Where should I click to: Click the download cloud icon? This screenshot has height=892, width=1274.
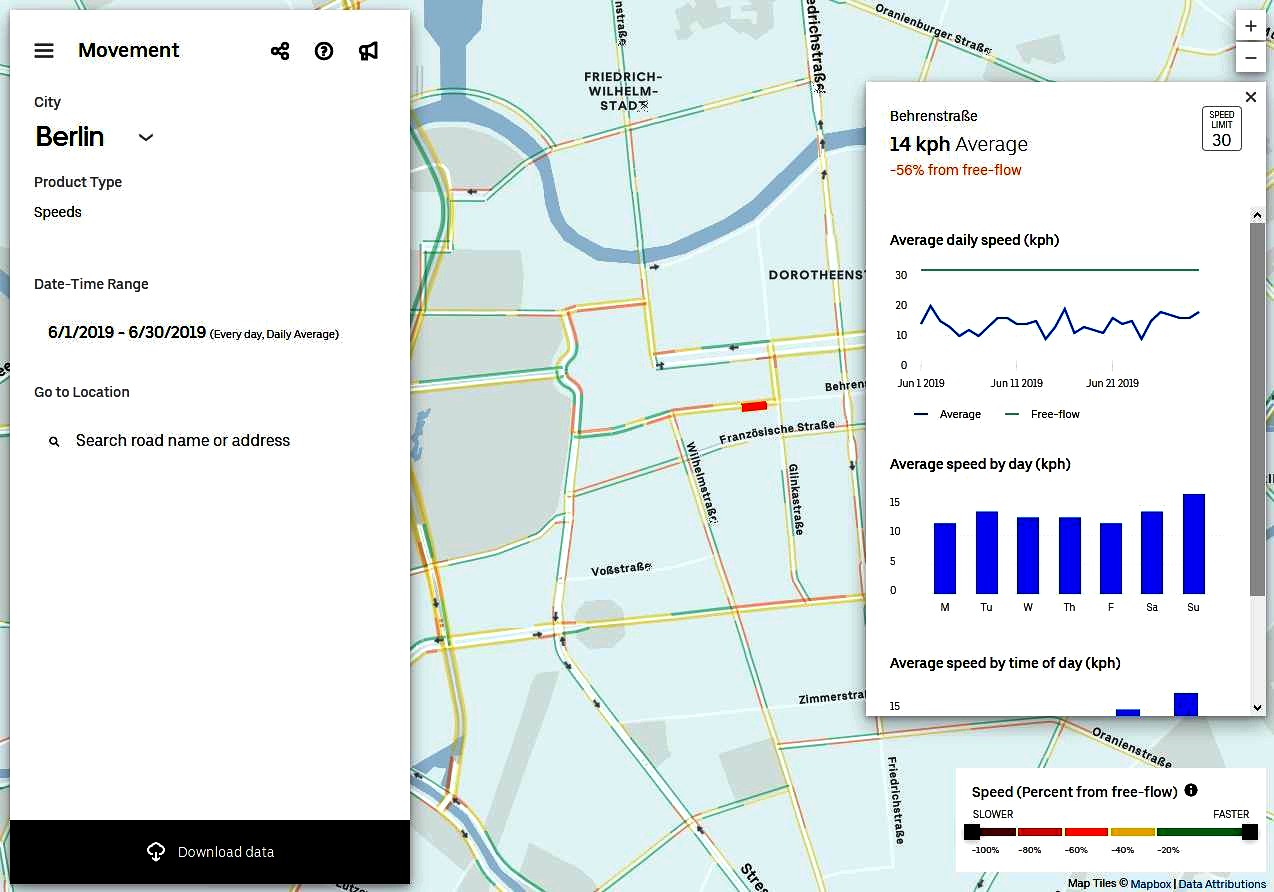pyautogui.click(x=156, y=851)
